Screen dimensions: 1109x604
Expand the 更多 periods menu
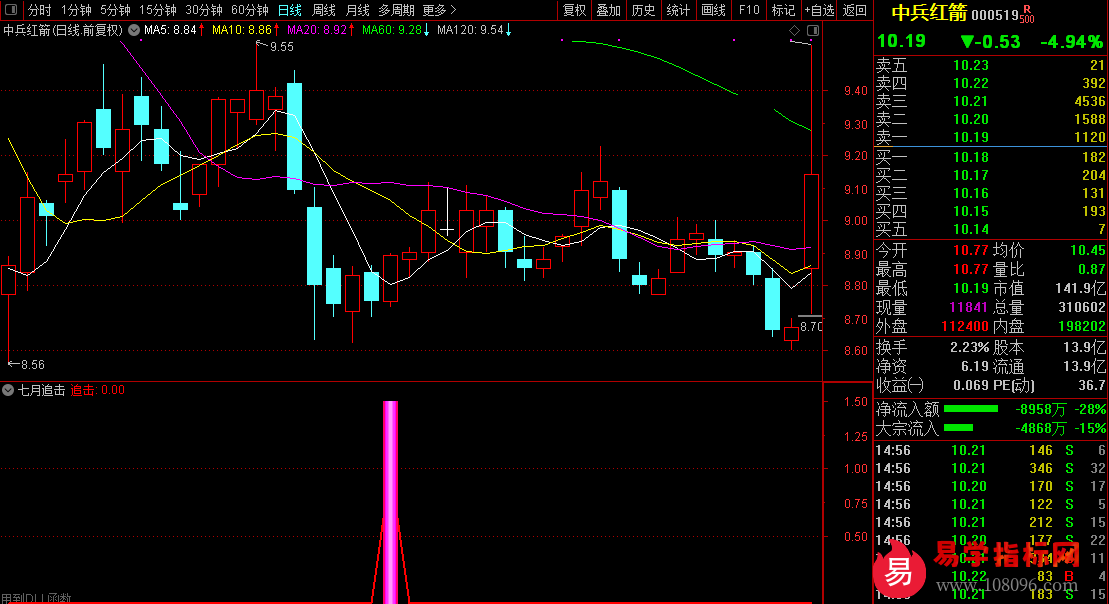[x=439, y=10]
